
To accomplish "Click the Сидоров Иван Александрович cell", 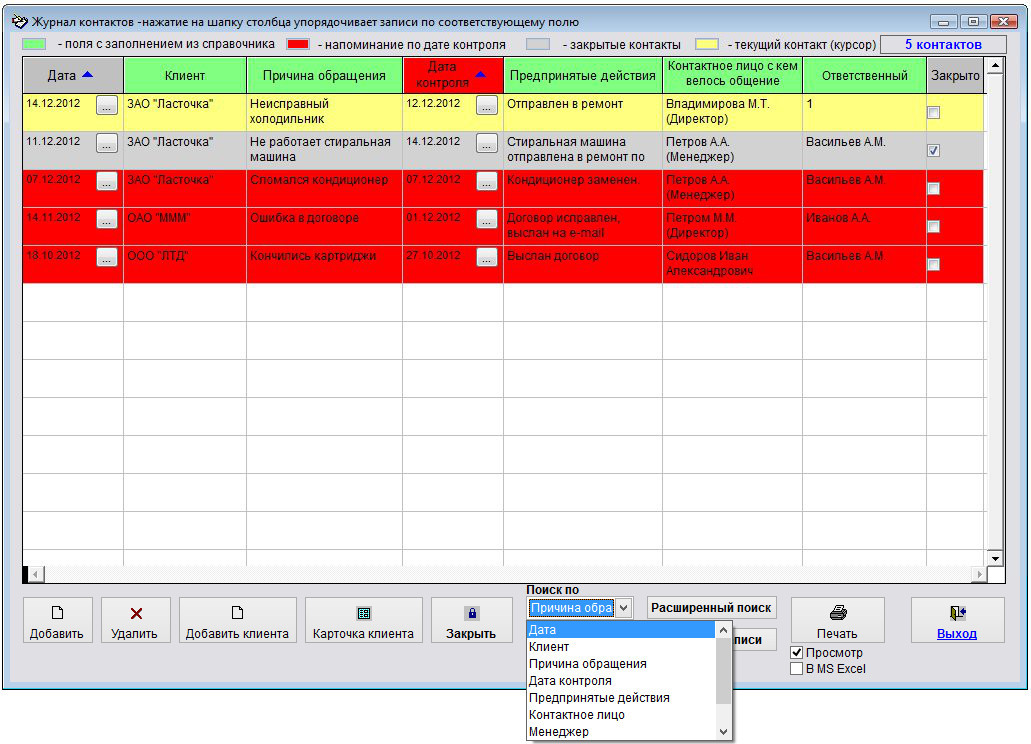I will [x=732, y=265].
